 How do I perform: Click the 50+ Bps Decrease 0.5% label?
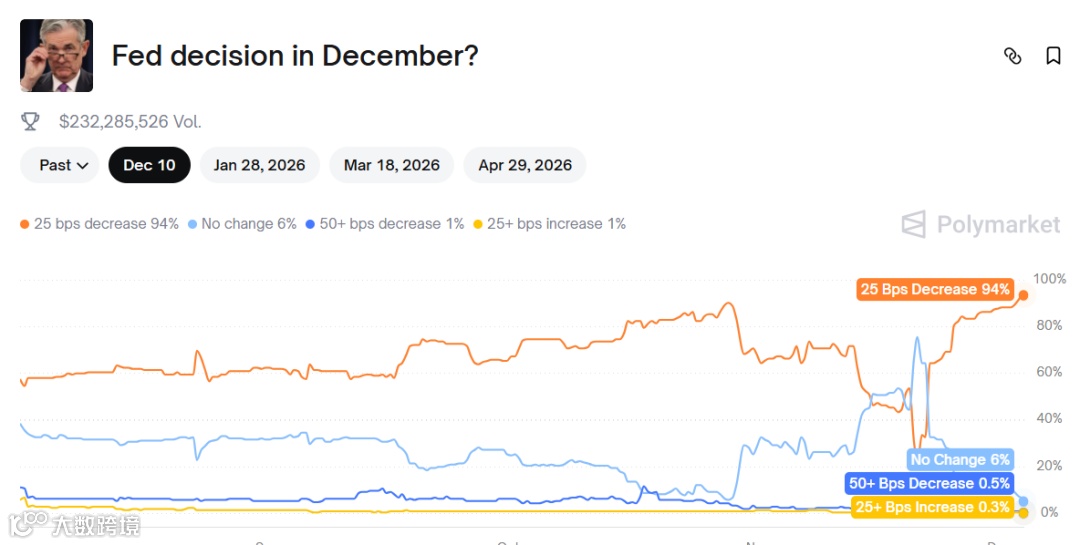click(x=929, y=483)
